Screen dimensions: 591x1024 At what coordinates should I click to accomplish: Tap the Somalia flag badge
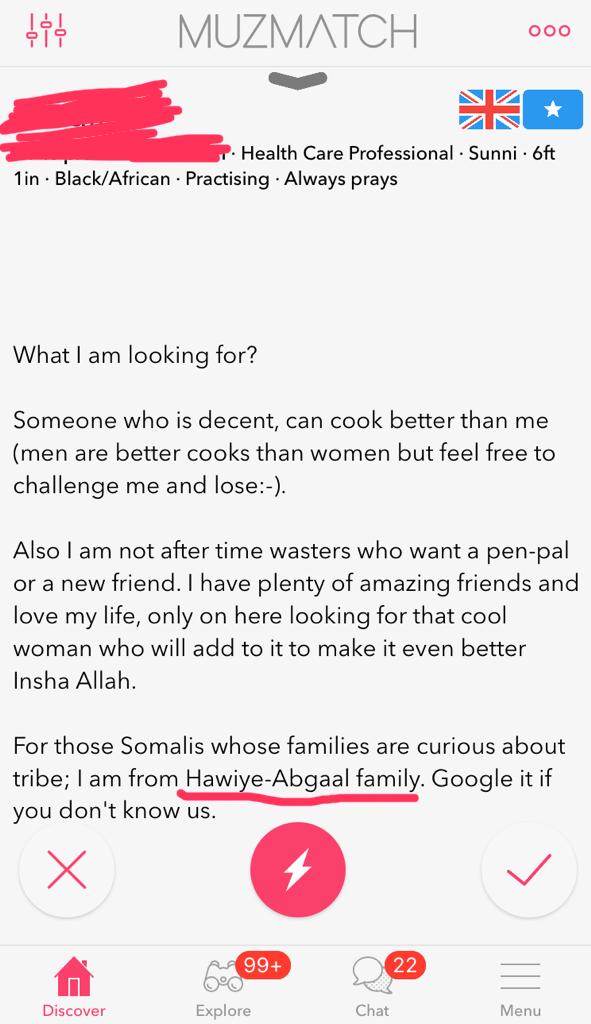pyautogui.click(x=552, y=109)
